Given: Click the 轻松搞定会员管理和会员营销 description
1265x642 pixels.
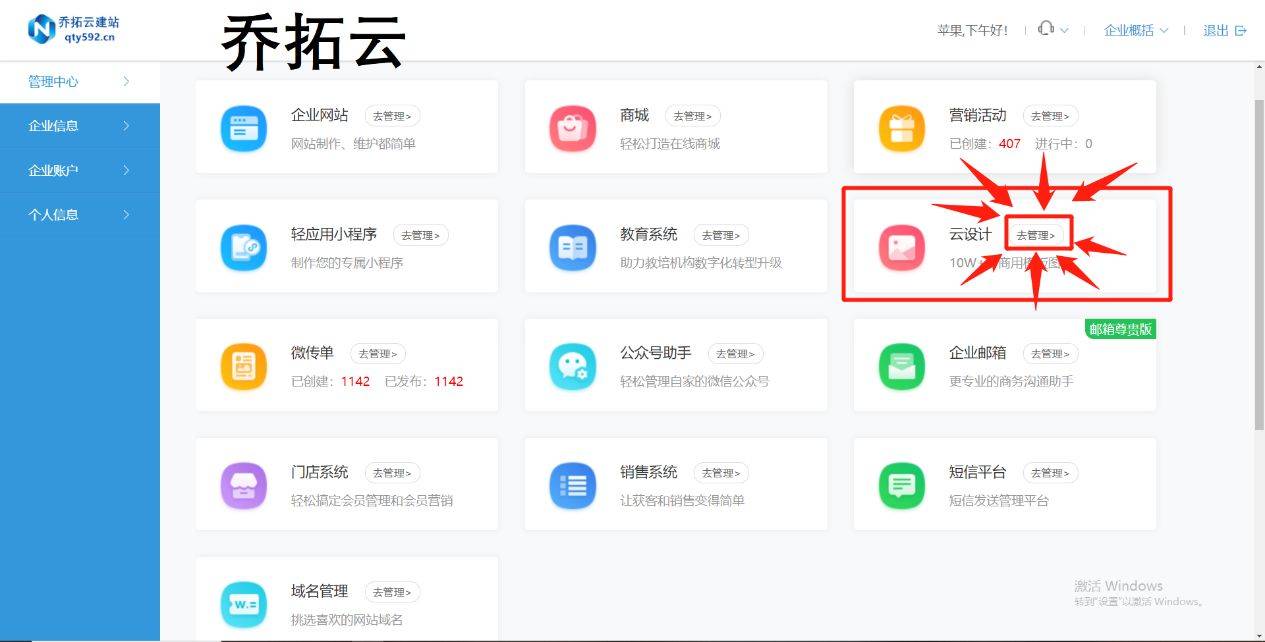Looking at the screenshot, I should pyautogui.click(x=372, y=500).
